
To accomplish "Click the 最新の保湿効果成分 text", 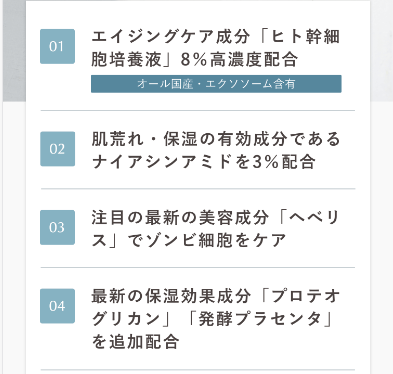I will point(171,296).
